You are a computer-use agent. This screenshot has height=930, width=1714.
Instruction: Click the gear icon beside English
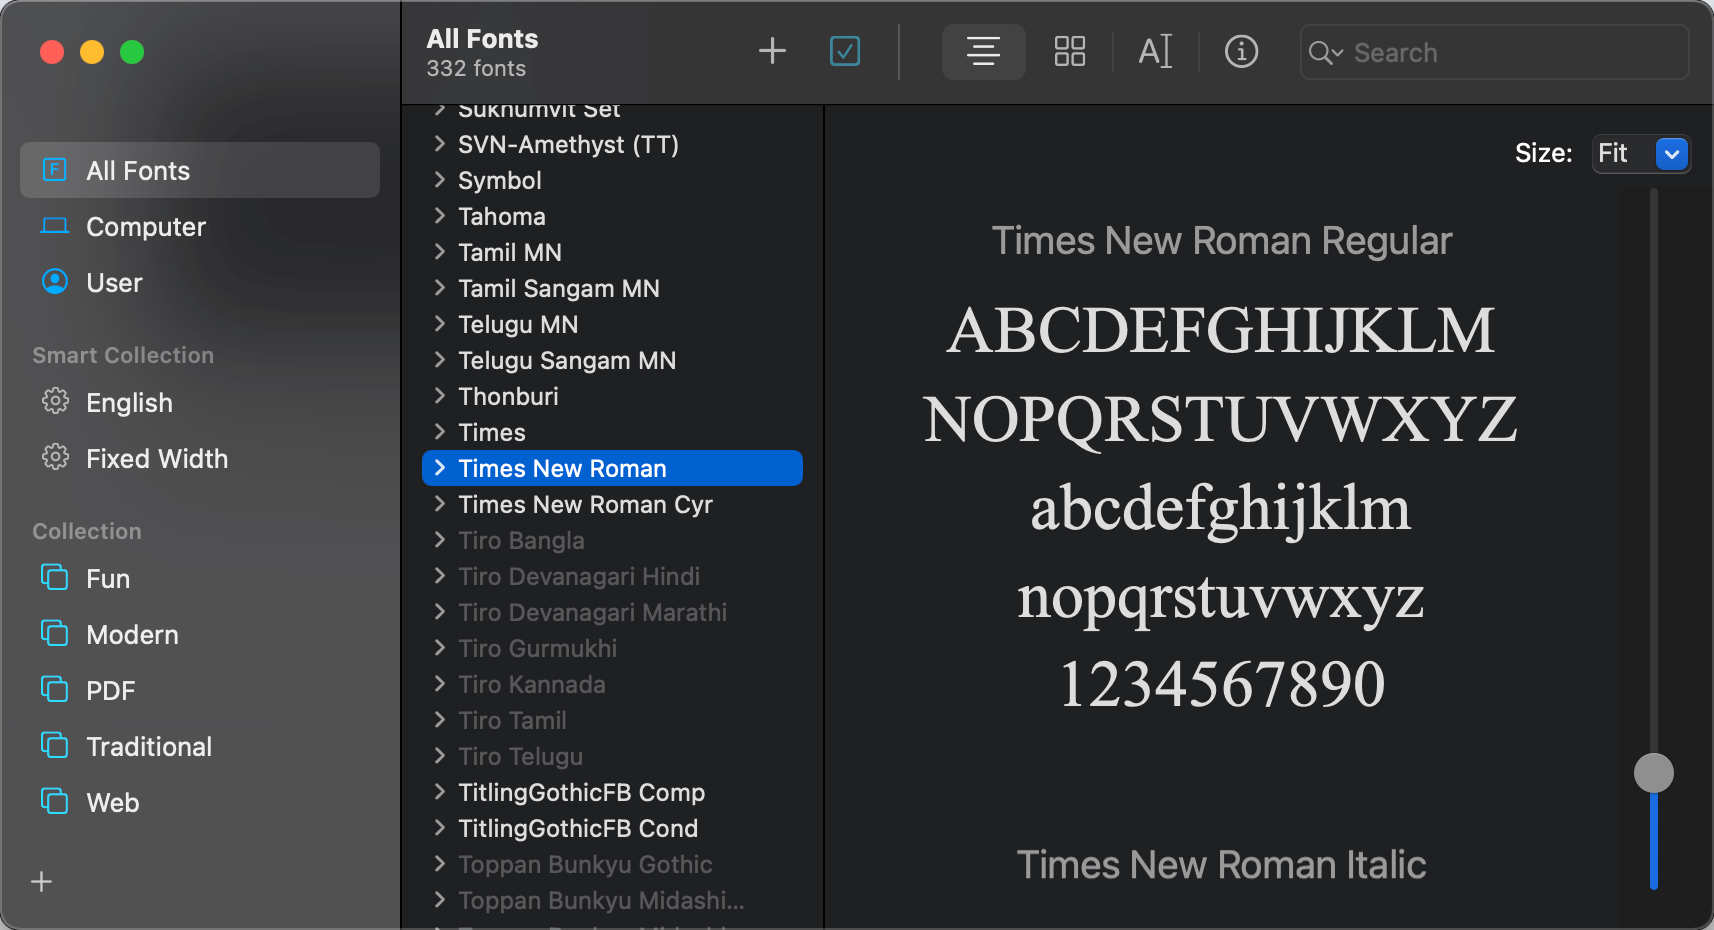[x=55, y=401]
